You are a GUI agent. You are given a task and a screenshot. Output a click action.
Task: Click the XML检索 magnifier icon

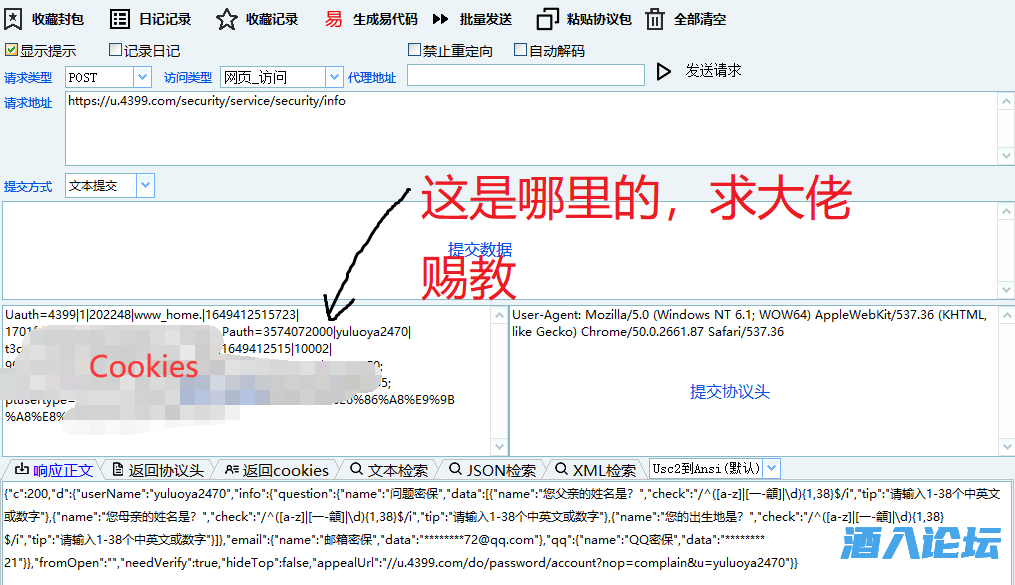561,469
